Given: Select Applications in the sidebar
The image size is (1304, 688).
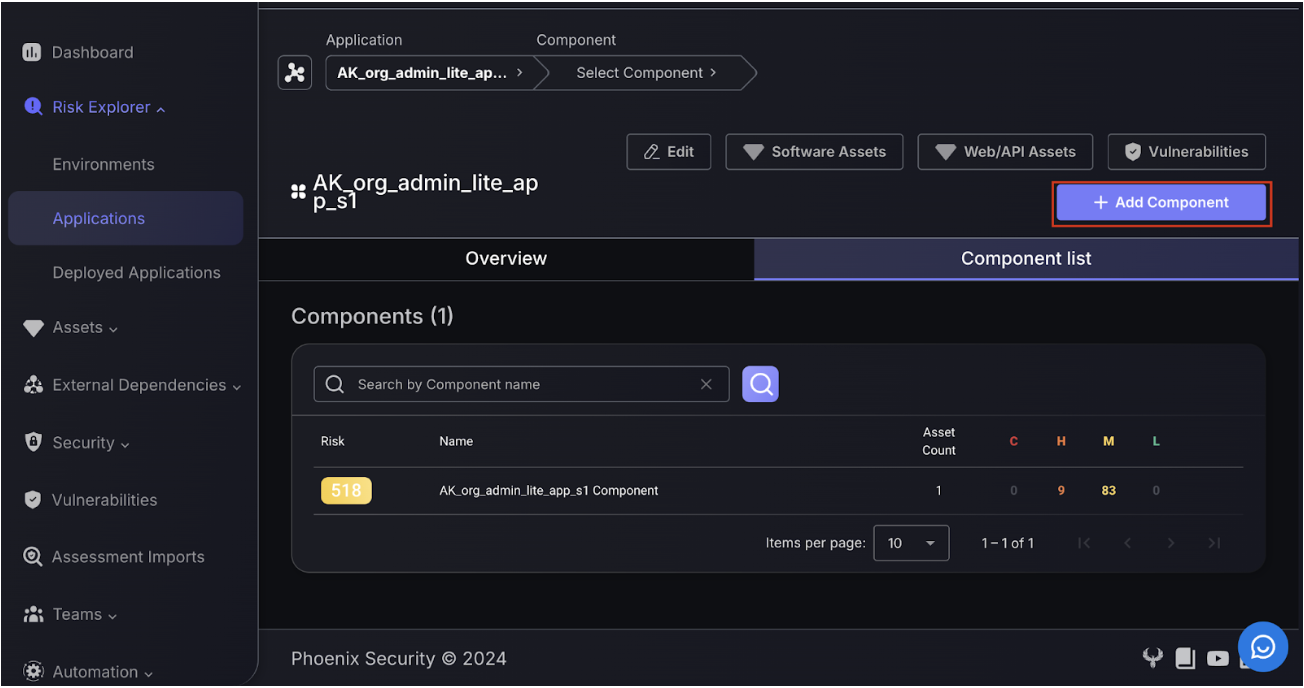Looking at the screenshot, I should click(x=126, y=218).
